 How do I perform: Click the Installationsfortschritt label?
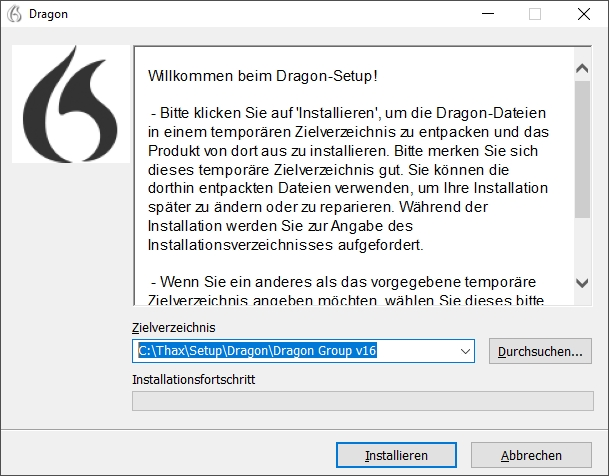193,379
